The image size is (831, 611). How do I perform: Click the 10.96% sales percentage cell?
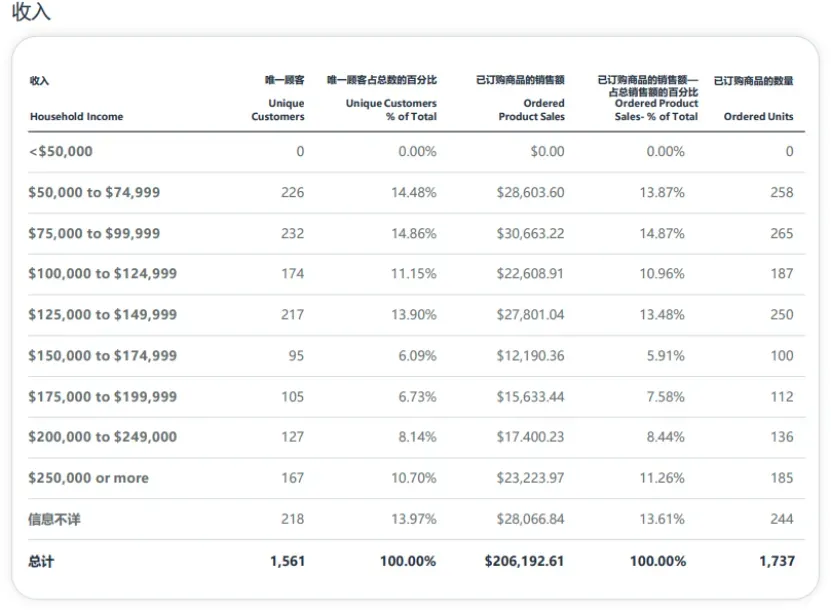(662, 273)
